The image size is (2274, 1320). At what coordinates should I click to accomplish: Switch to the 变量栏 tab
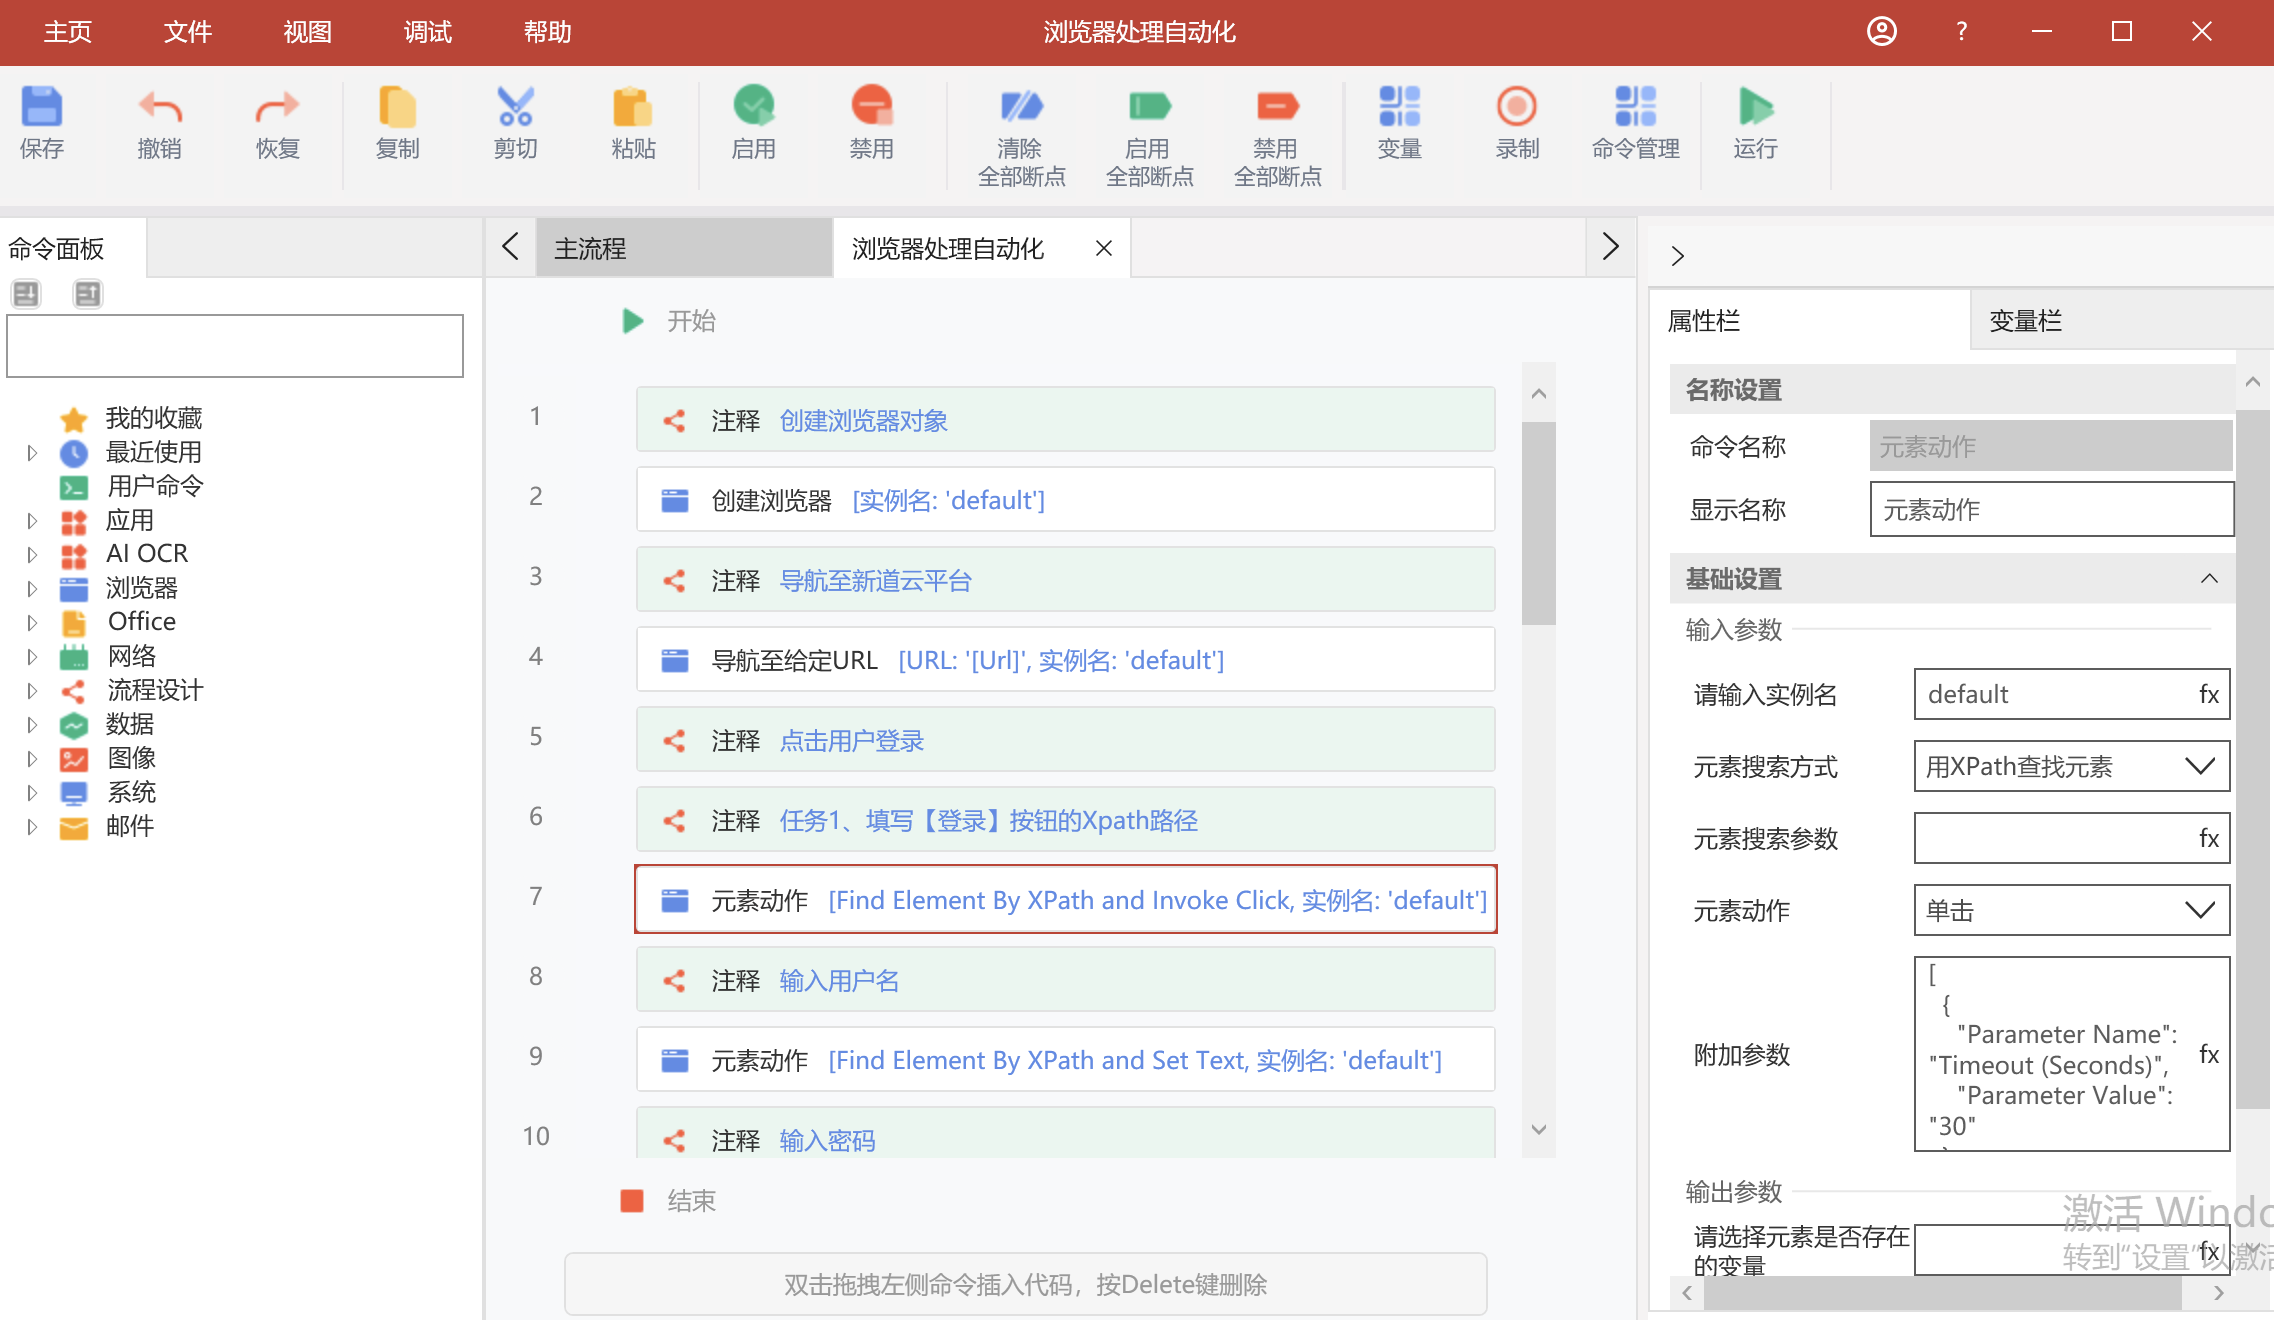coord(2025,321)
